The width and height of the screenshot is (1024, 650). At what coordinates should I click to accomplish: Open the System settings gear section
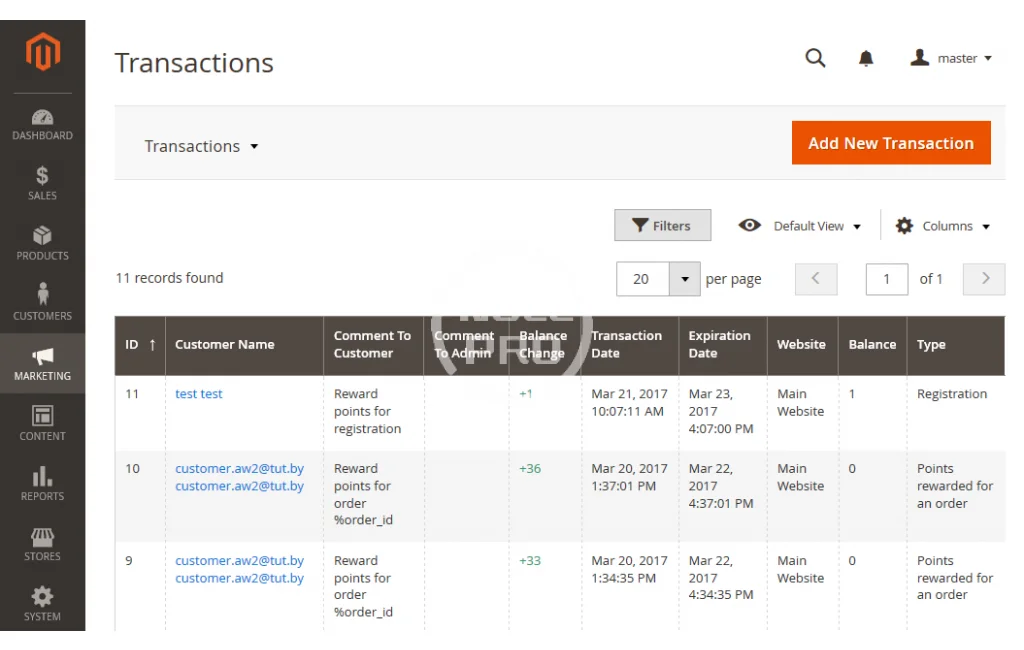42,604
